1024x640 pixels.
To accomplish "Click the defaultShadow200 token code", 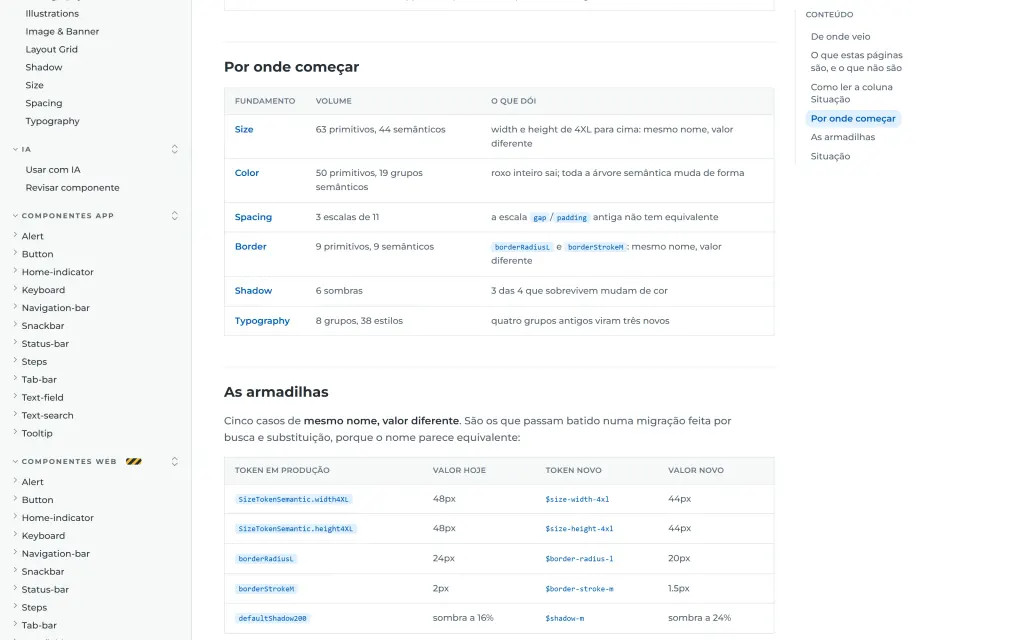I will tap(272, 618).
